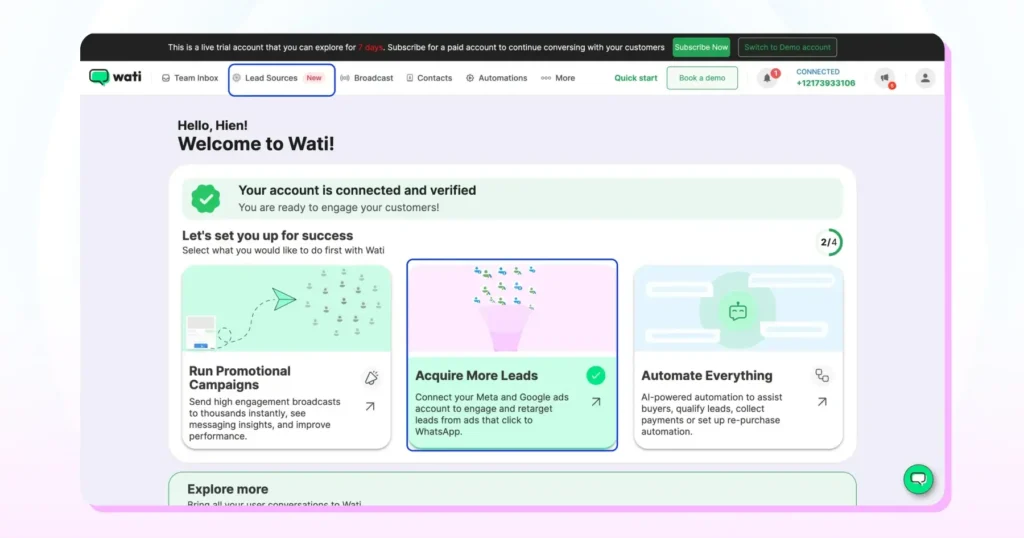Click the Quick start link

(x=635, y=78)
